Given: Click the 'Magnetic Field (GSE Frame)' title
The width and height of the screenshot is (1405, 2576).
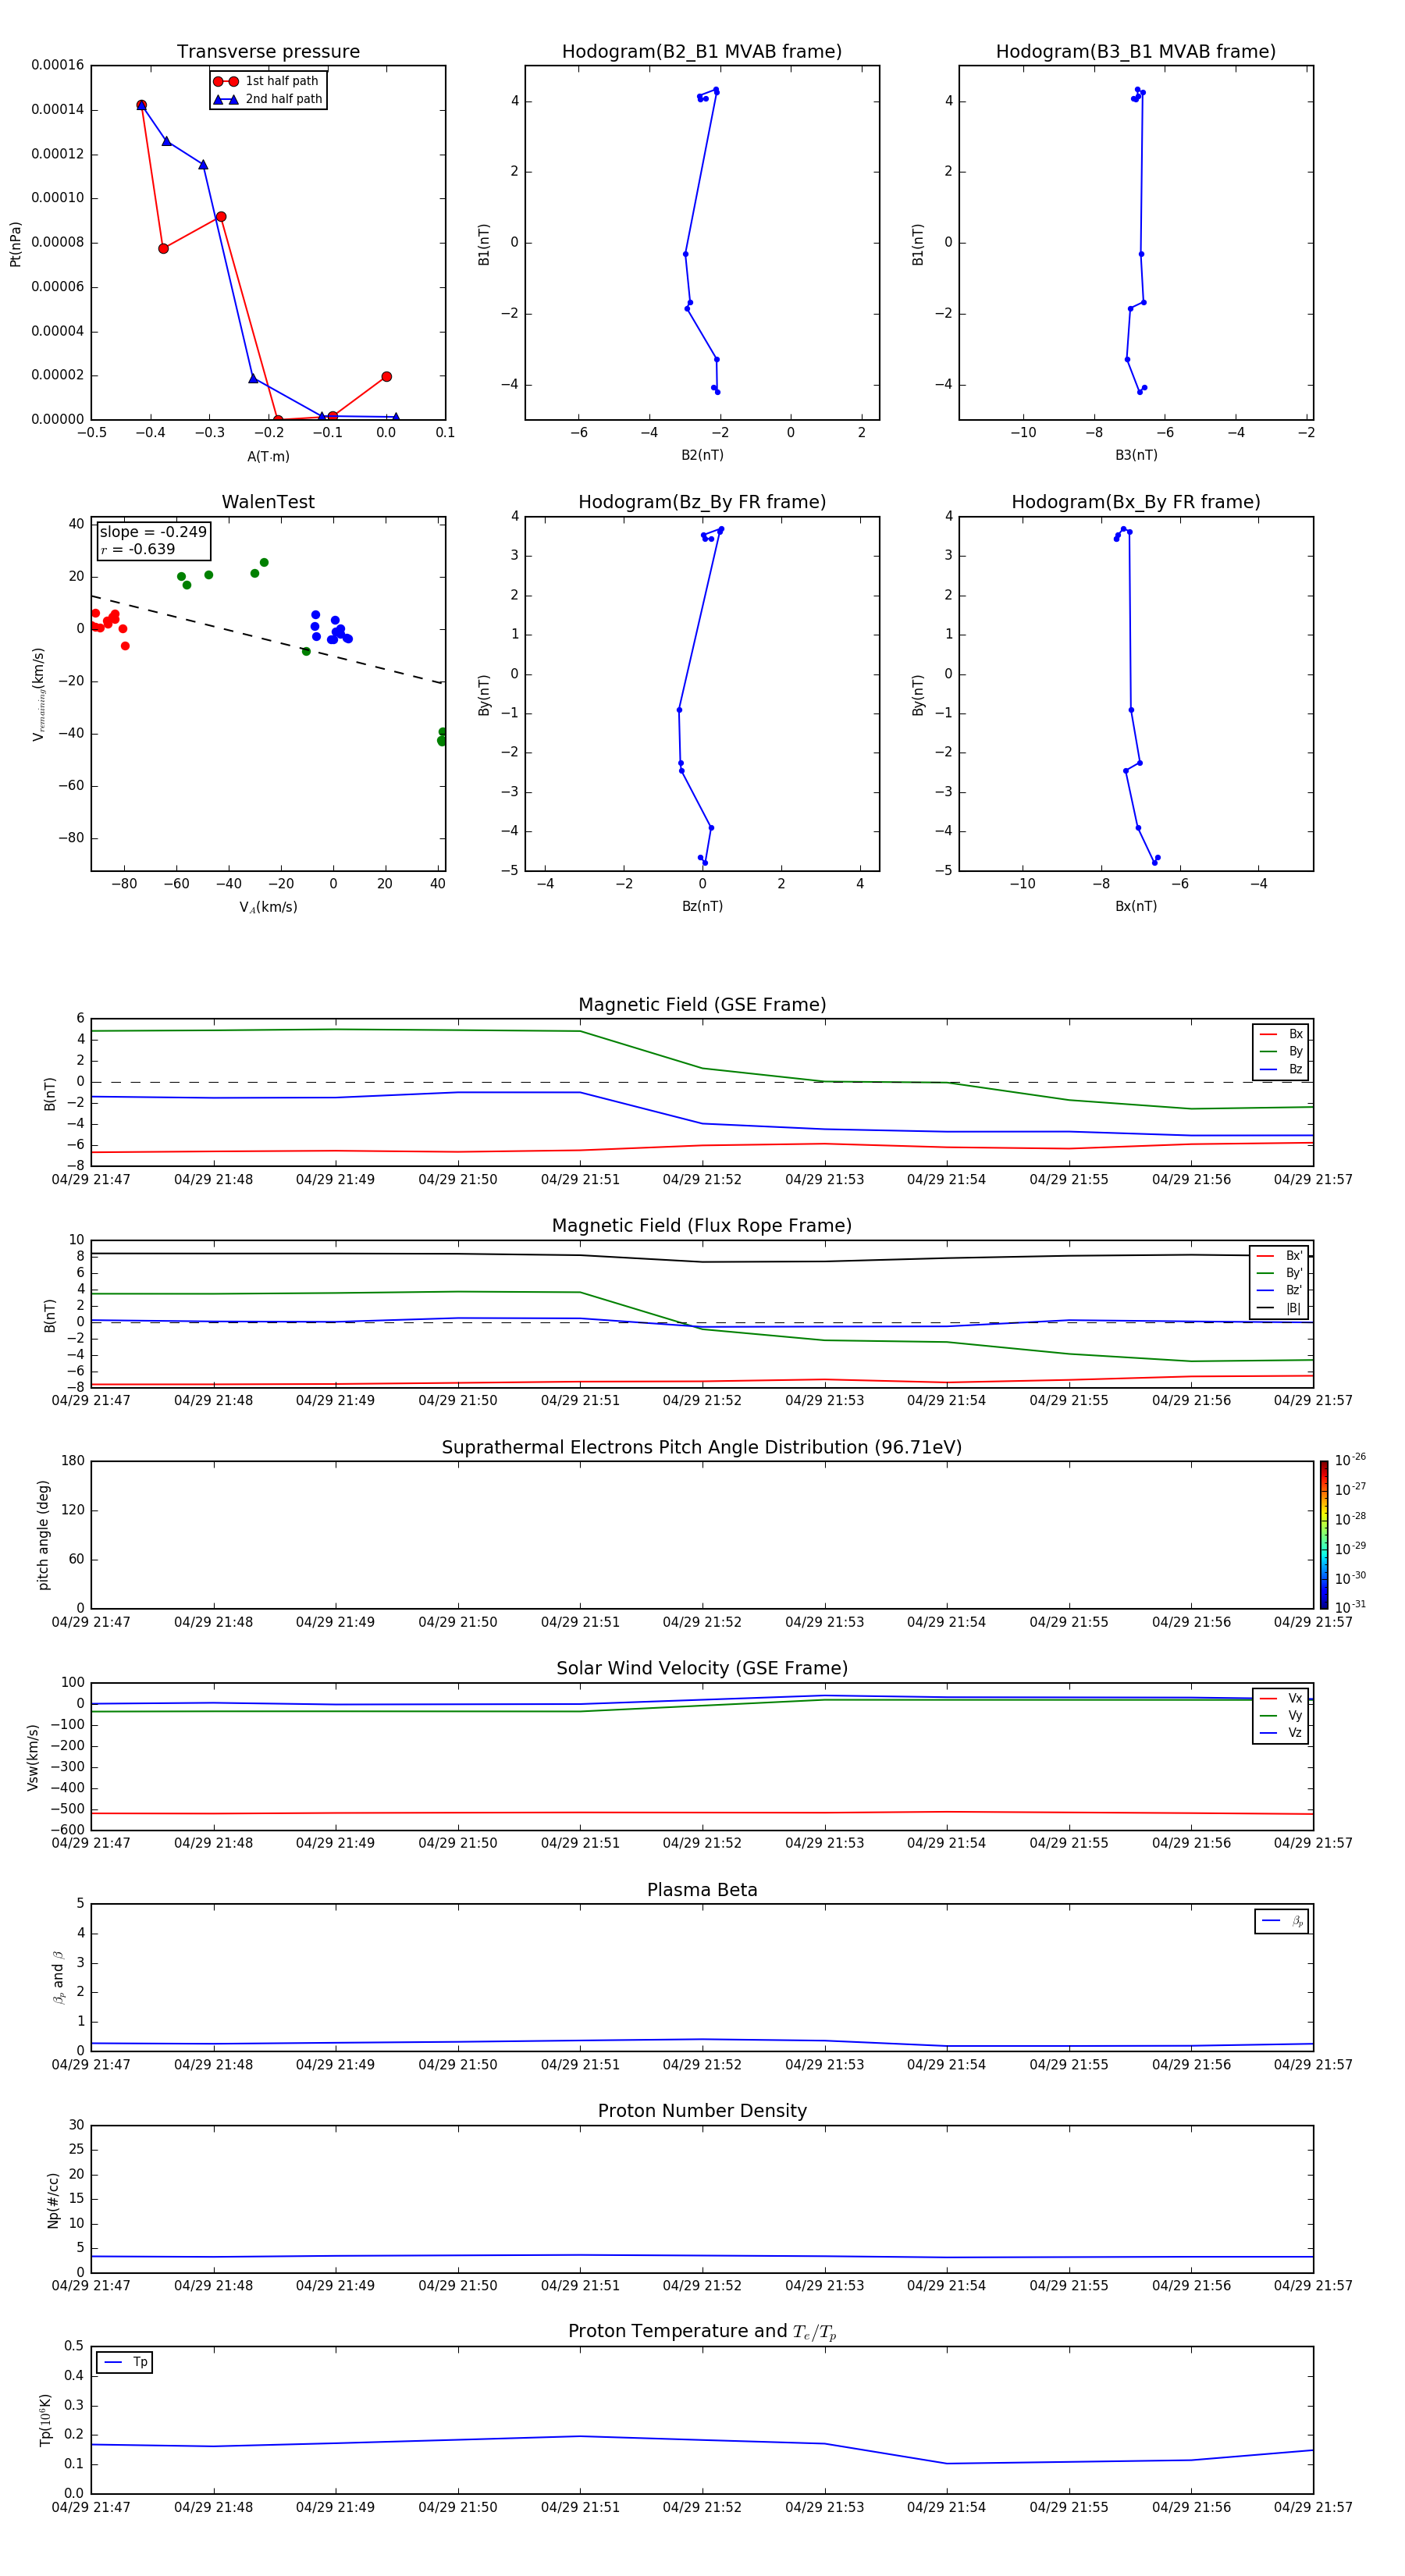Looking at the screenshot, I should pos(702,1005).
